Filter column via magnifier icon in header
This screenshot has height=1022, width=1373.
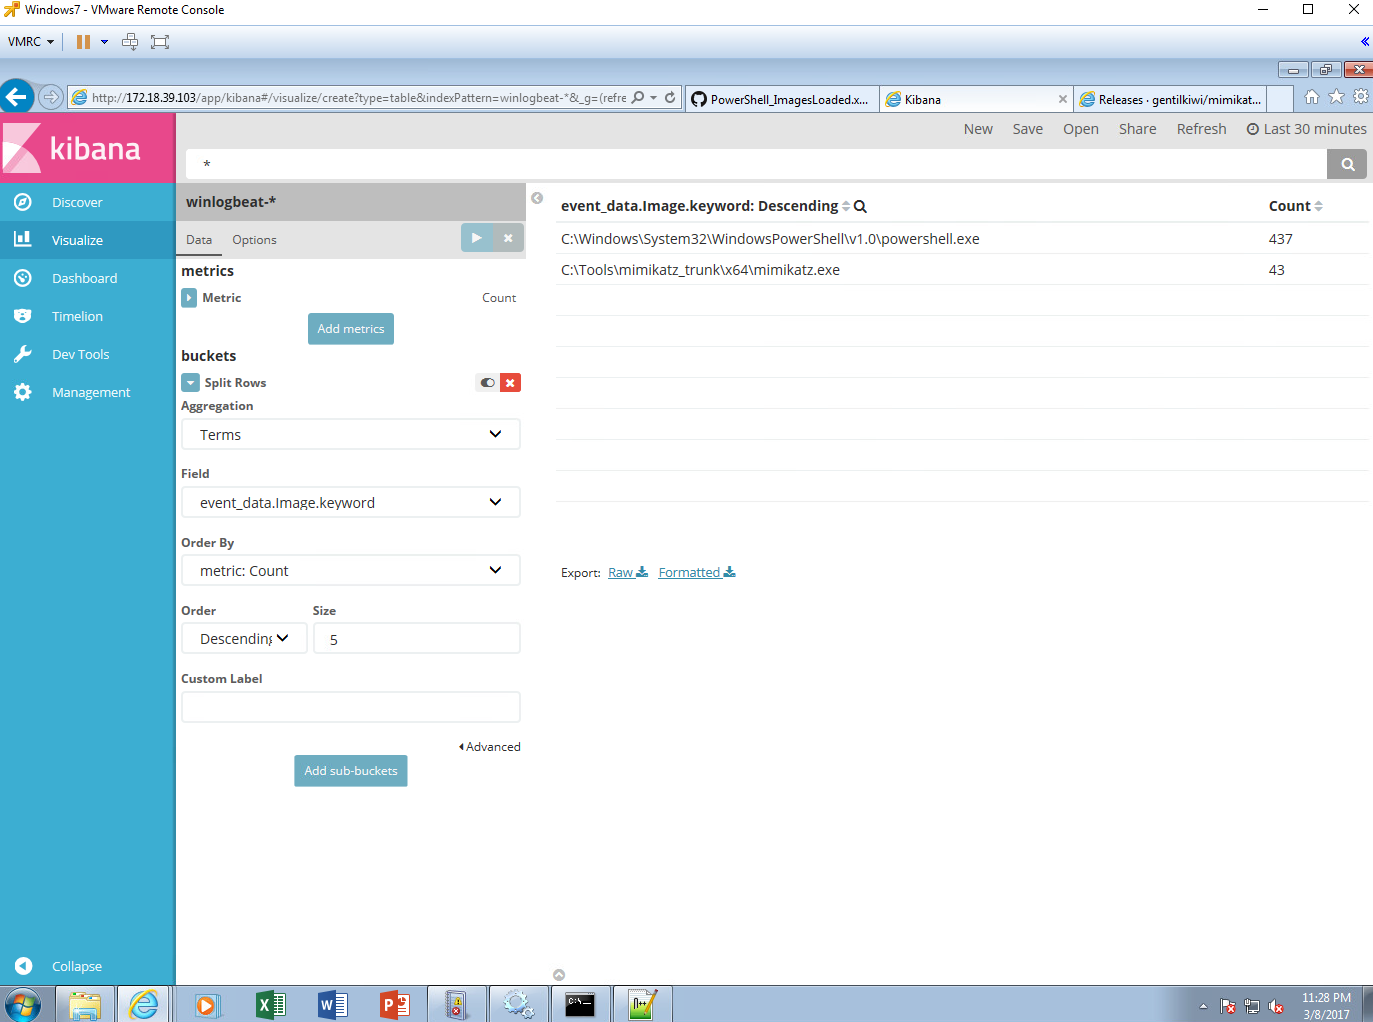pyautogui.click(x=860, y=206)
